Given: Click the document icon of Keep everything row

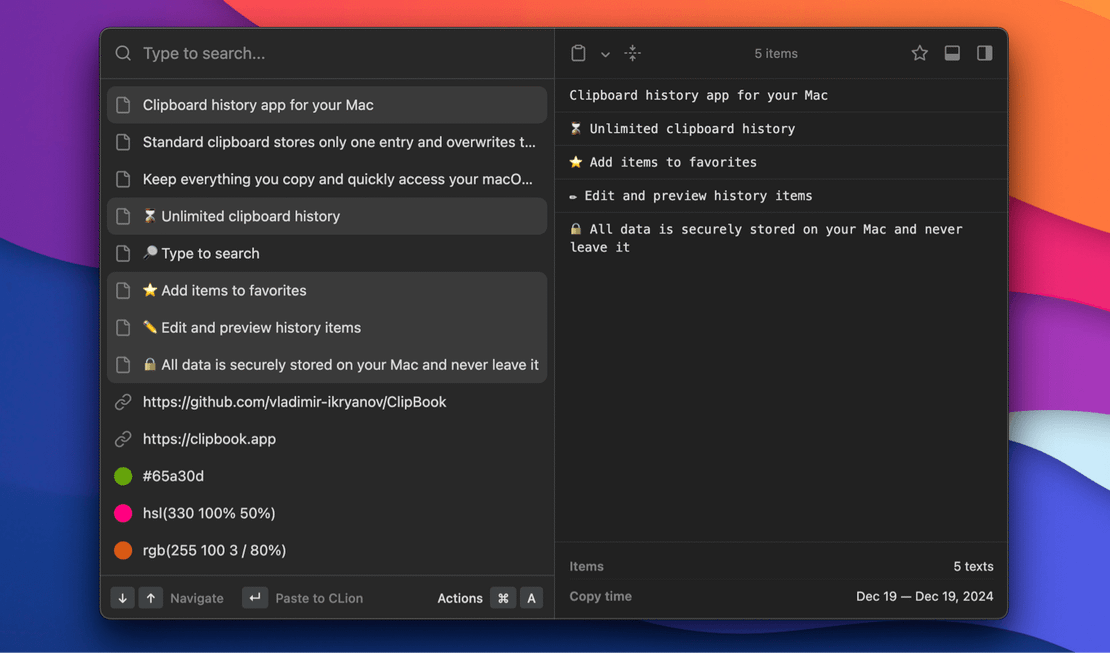Looking at the screenshot, I should [x=123, y=179].
